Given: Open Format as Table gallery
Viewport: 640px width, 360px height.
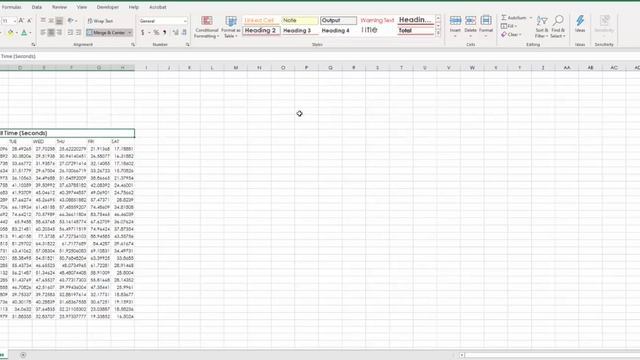Looking at the screenshot, I should [x=231, y=27].
